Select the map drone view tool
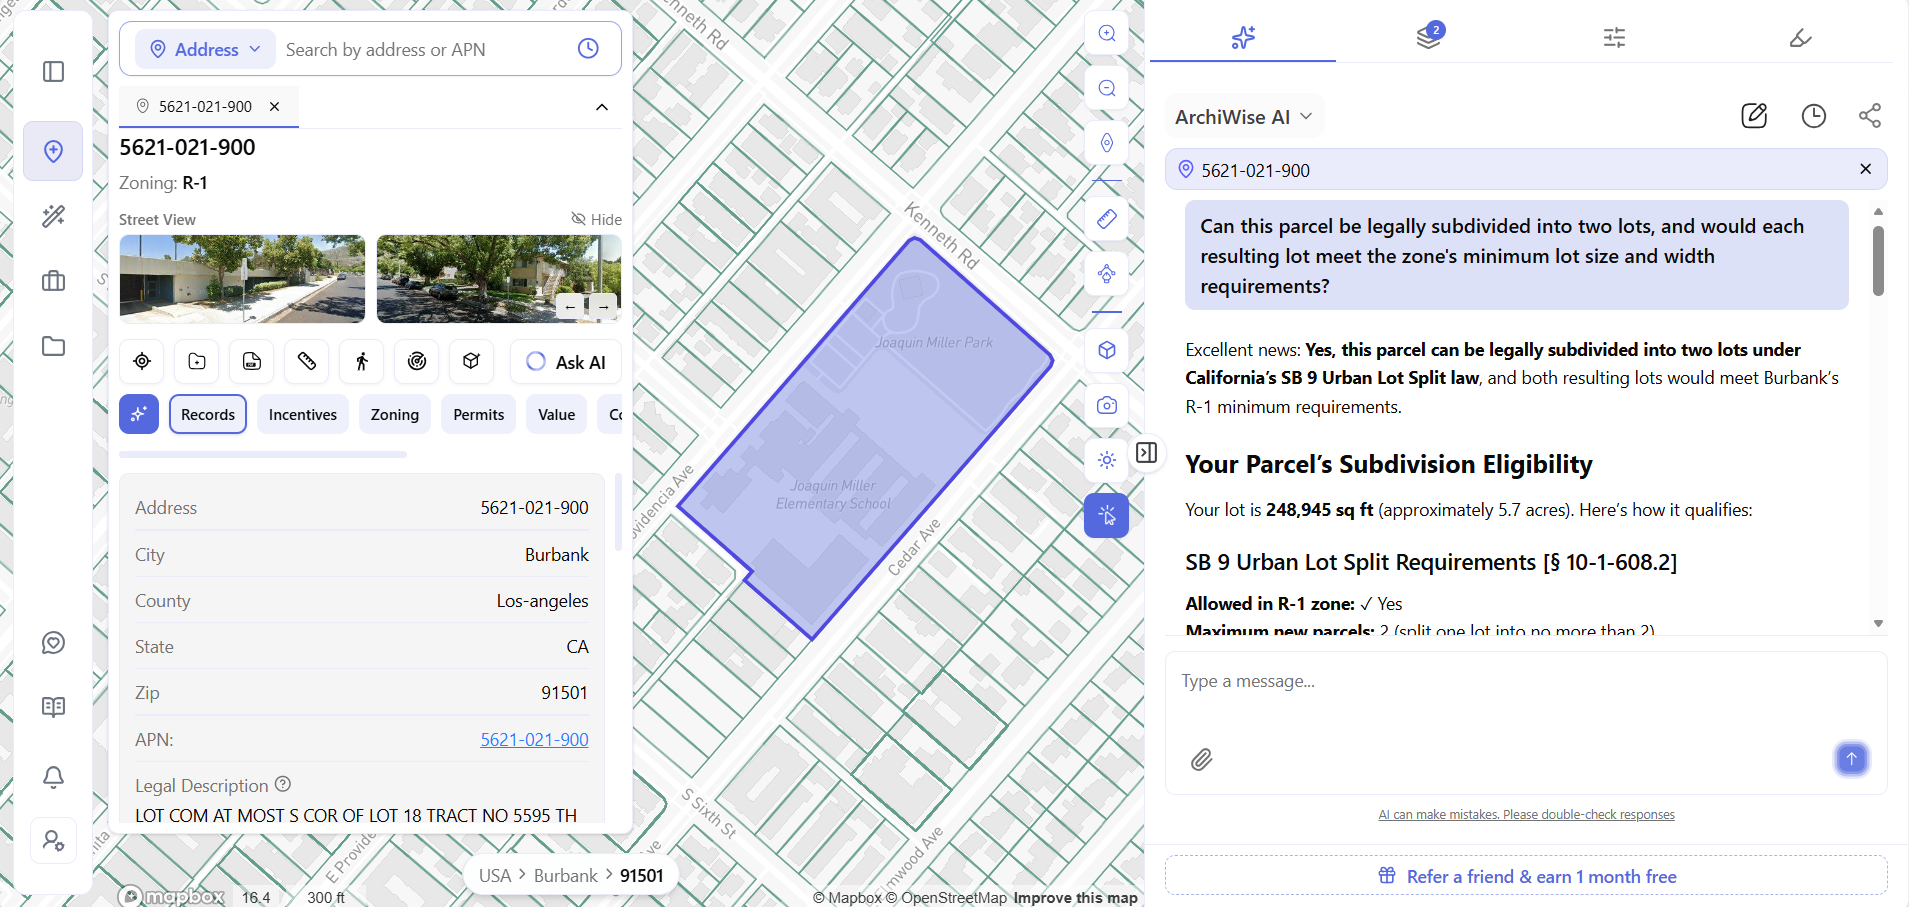Image resolution: width=1912 pixels, height=907 pixels. coord(1107,274)
